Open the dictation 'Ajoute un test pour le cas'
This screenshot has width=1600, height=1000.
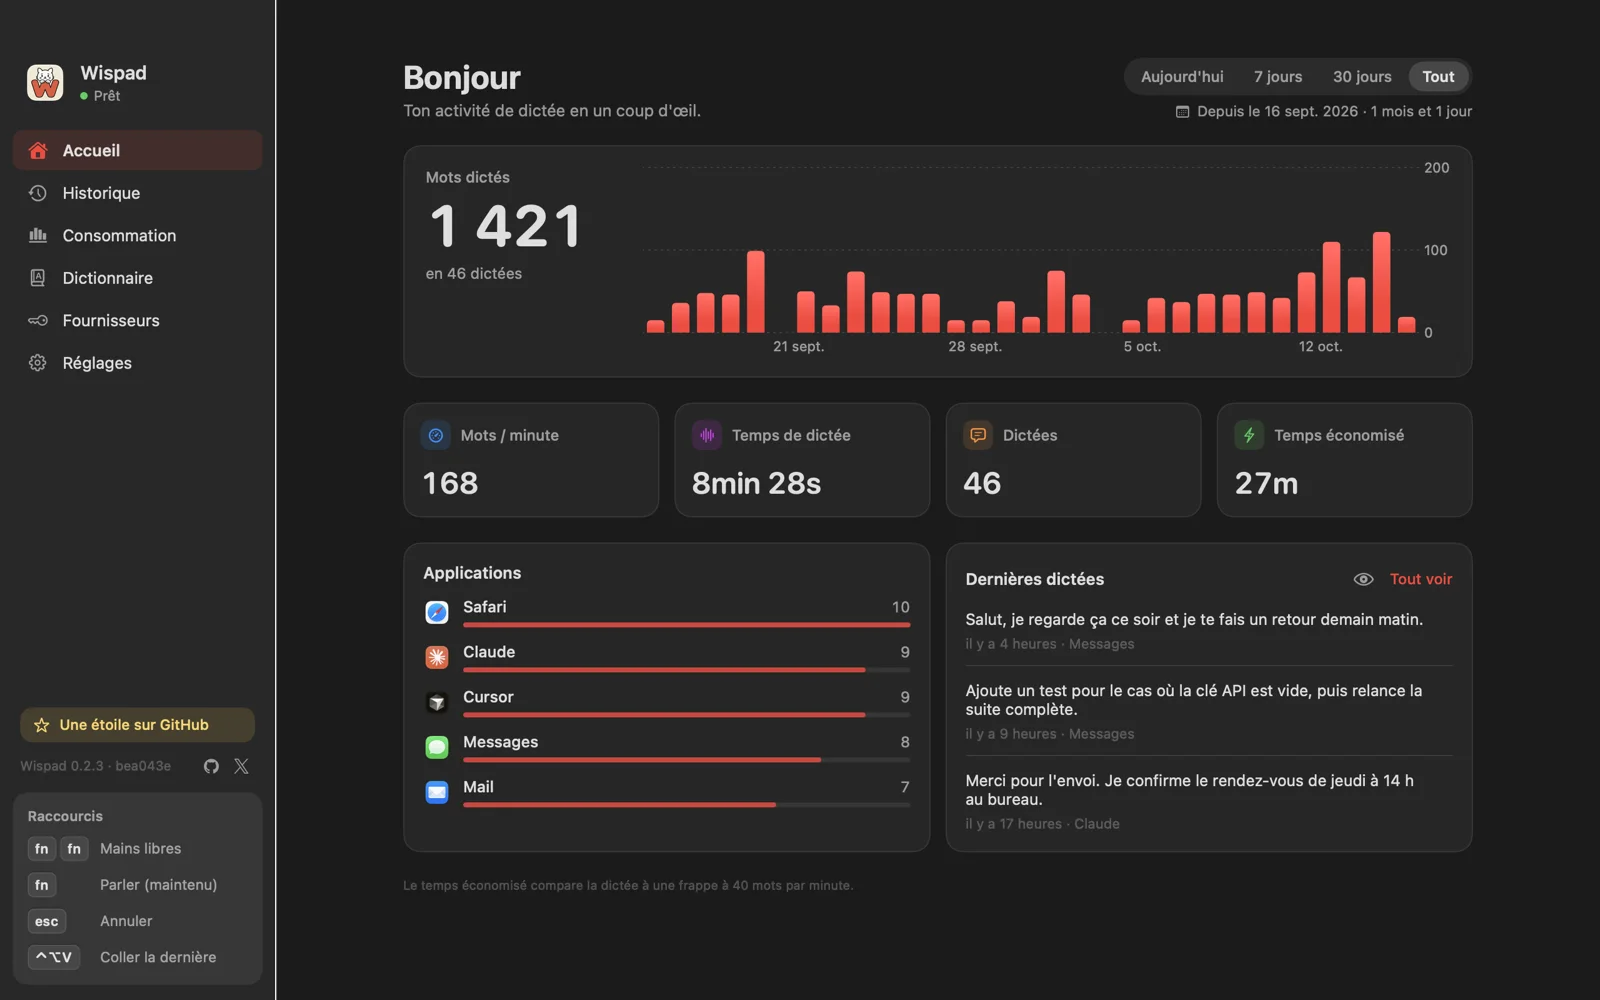1209,711
